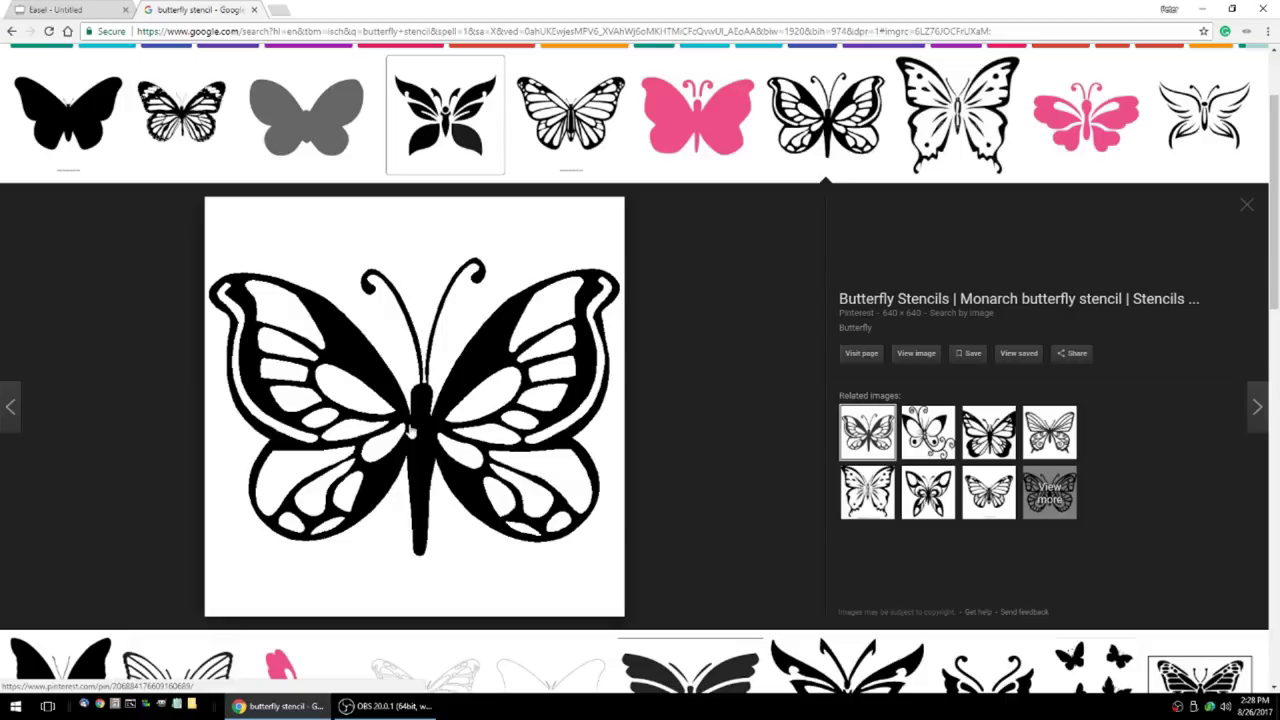The image size is (1280, 720).
Task: Close the image preview panel
Action: pyautogui.click(x=1246, y=205)
